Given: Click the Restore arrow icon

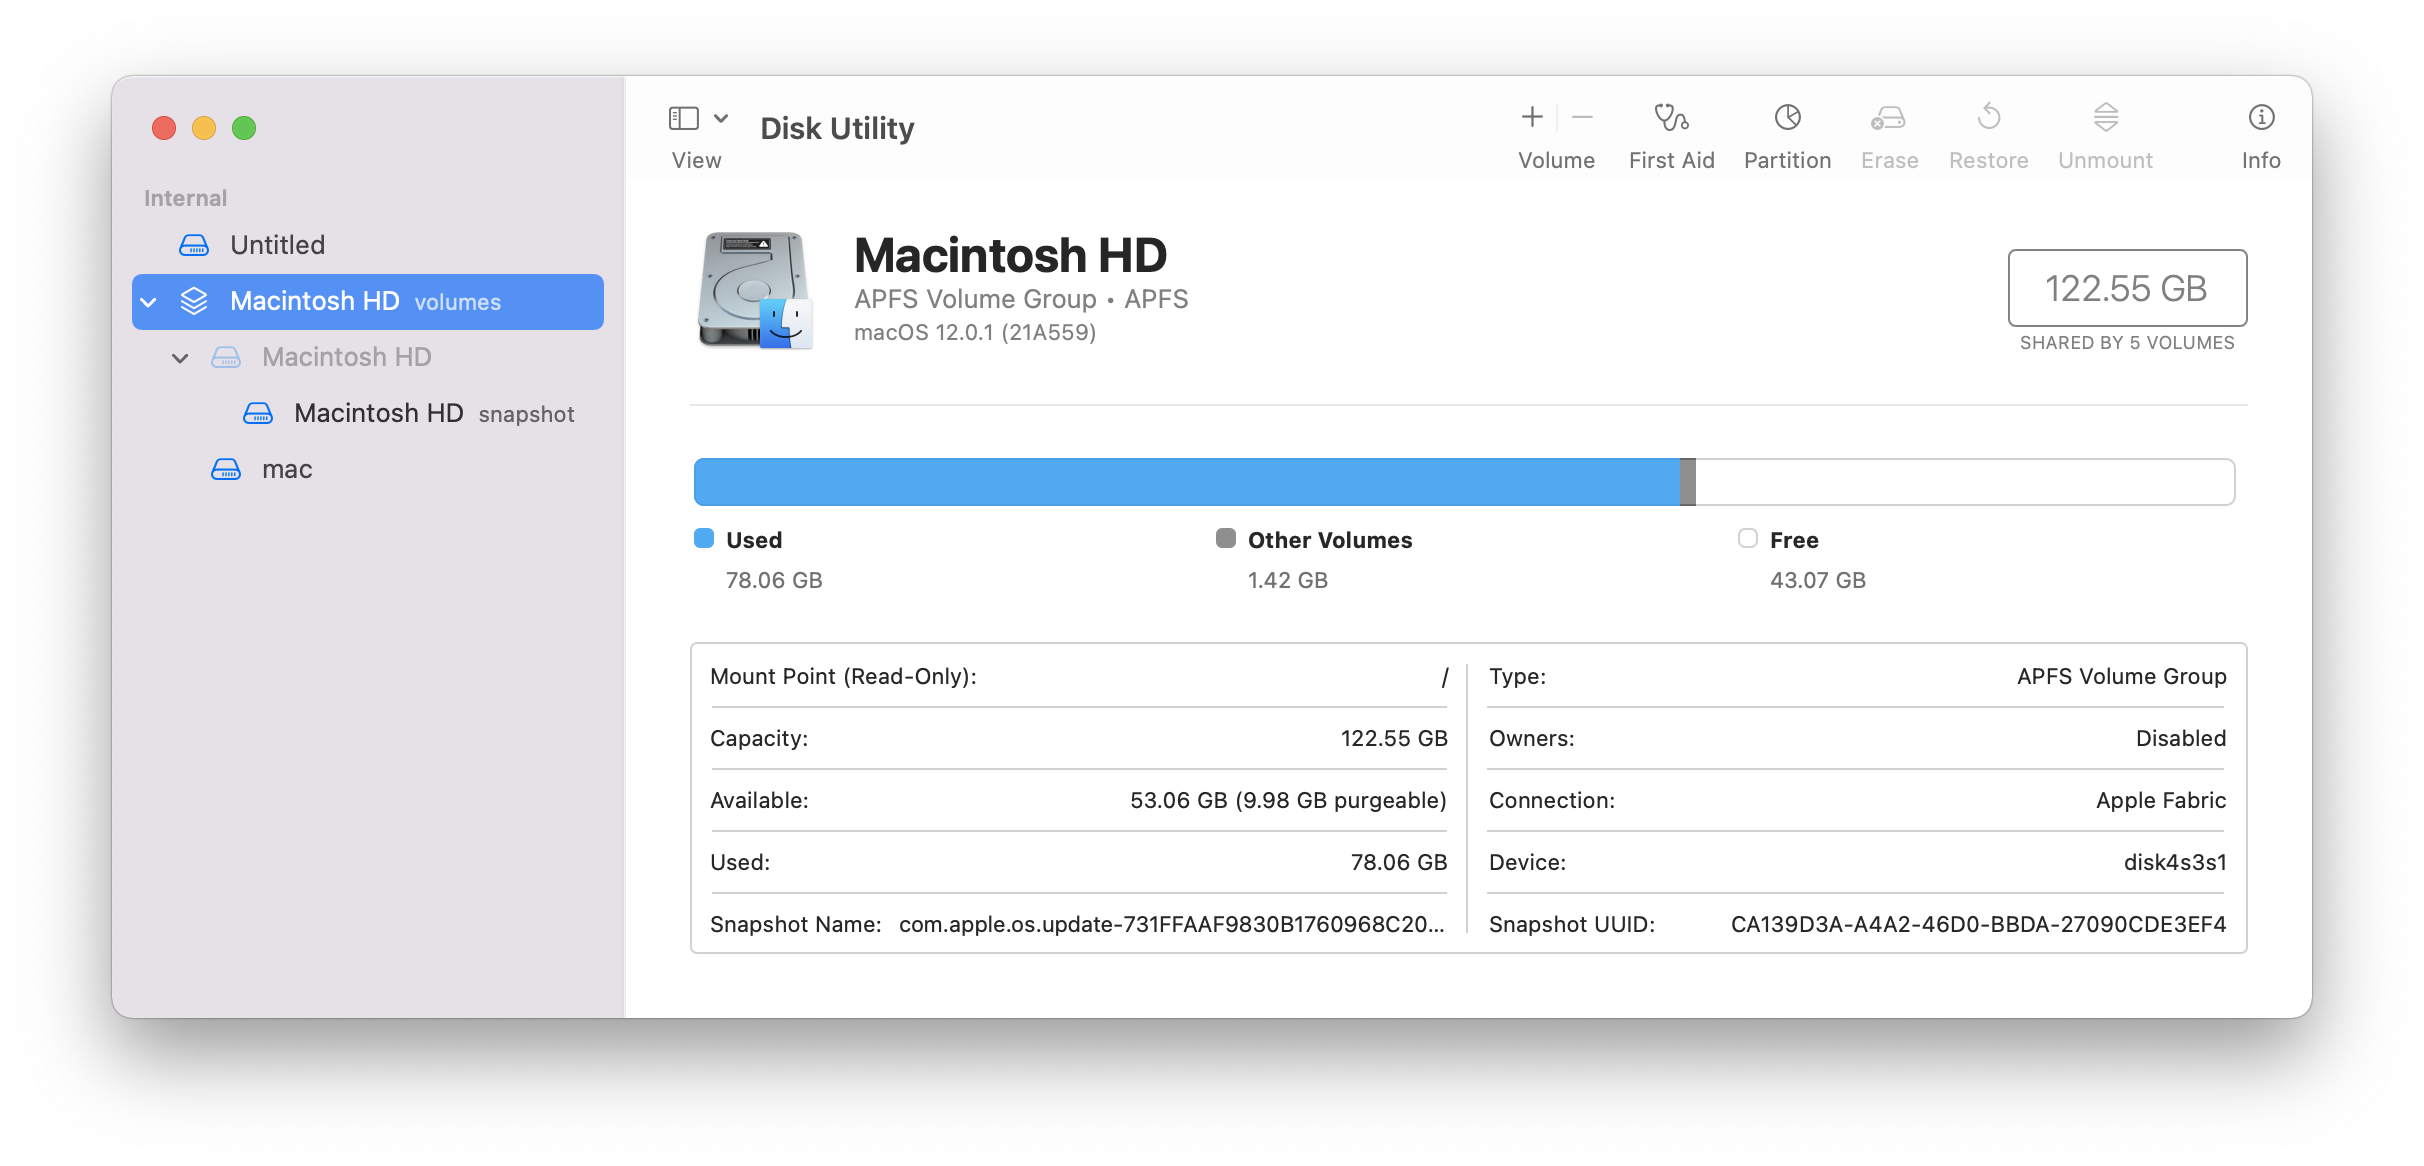Looking at the screenshot, I should pyautogui.click(x=1988, y=118).
